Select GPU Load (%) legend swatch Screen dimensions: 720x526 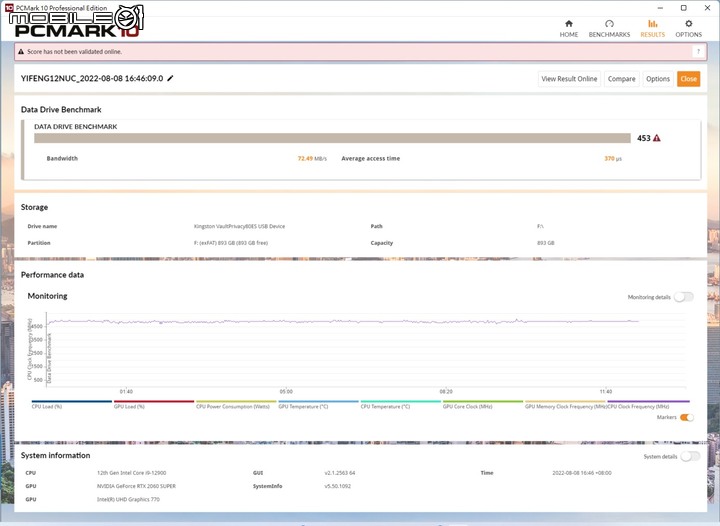click(154, 401)
